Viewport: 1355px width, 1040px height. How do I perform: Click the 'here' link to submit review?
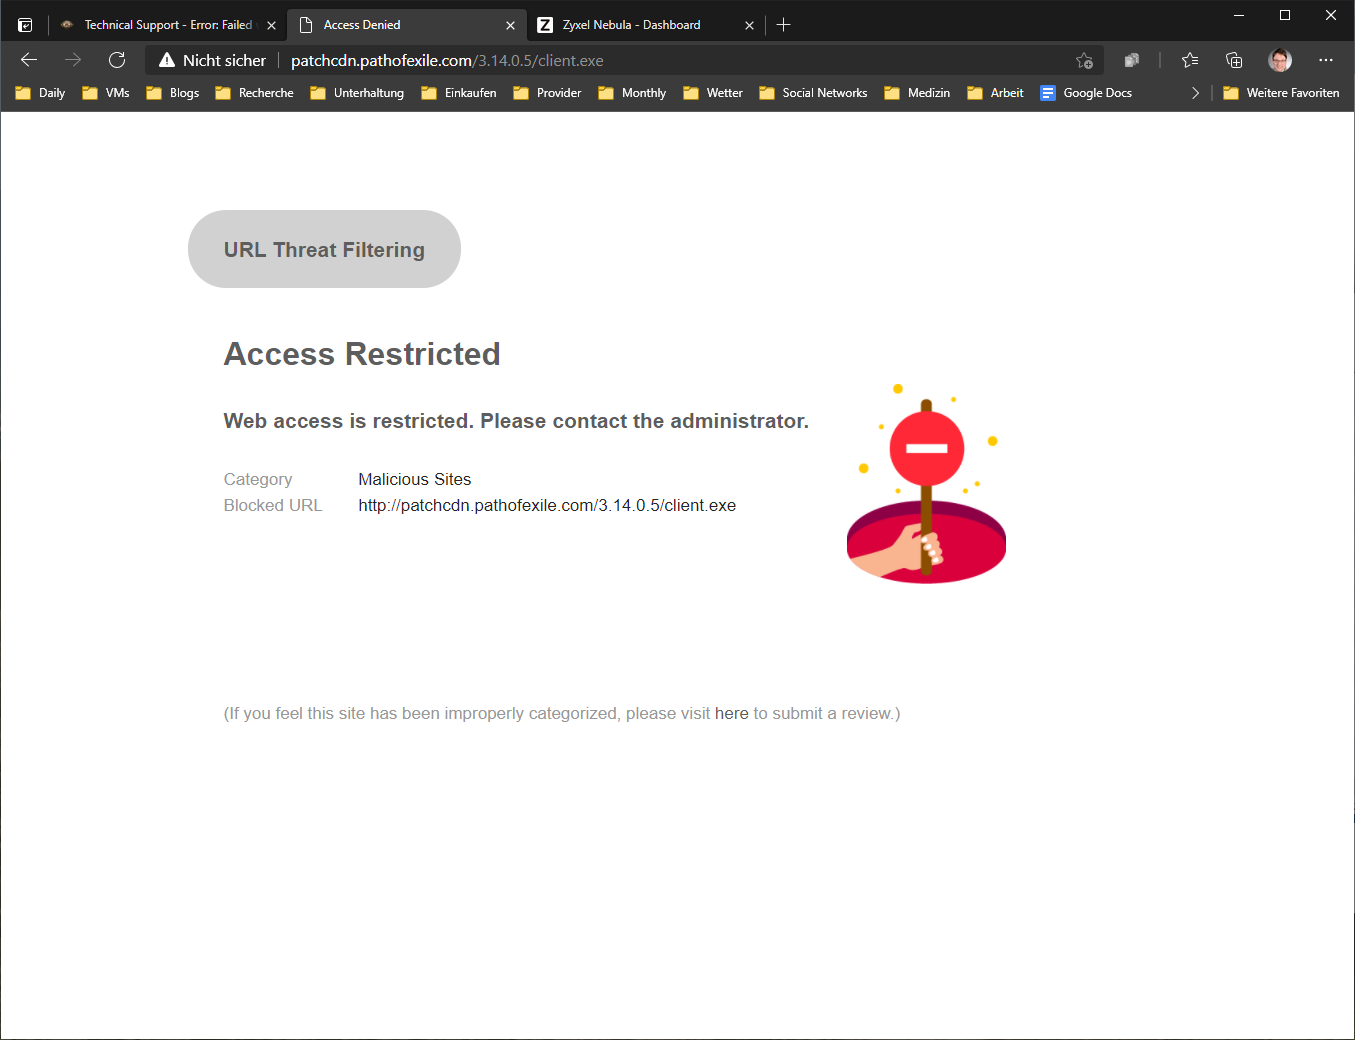[731, 713]
